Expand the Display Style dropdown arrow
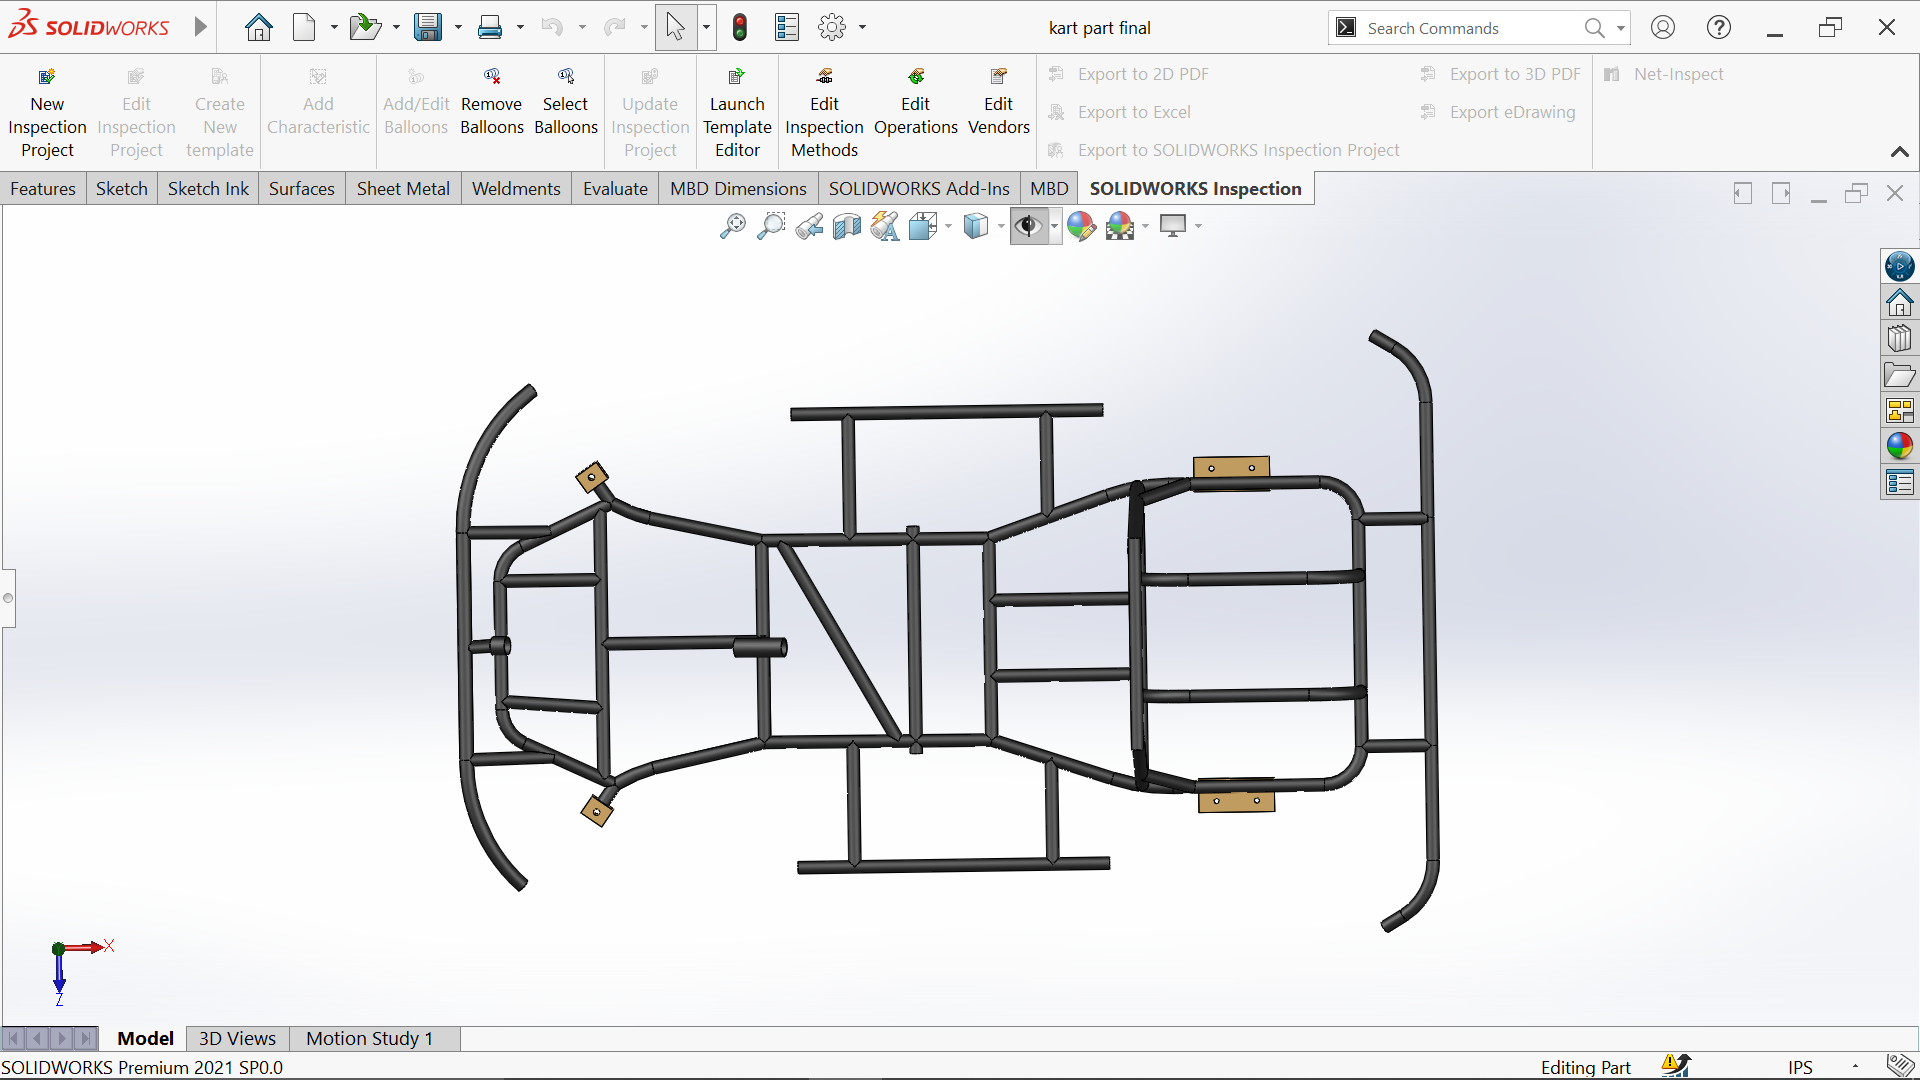The width and height of the screenshot is (1920, 1080). pos(1001,227)
